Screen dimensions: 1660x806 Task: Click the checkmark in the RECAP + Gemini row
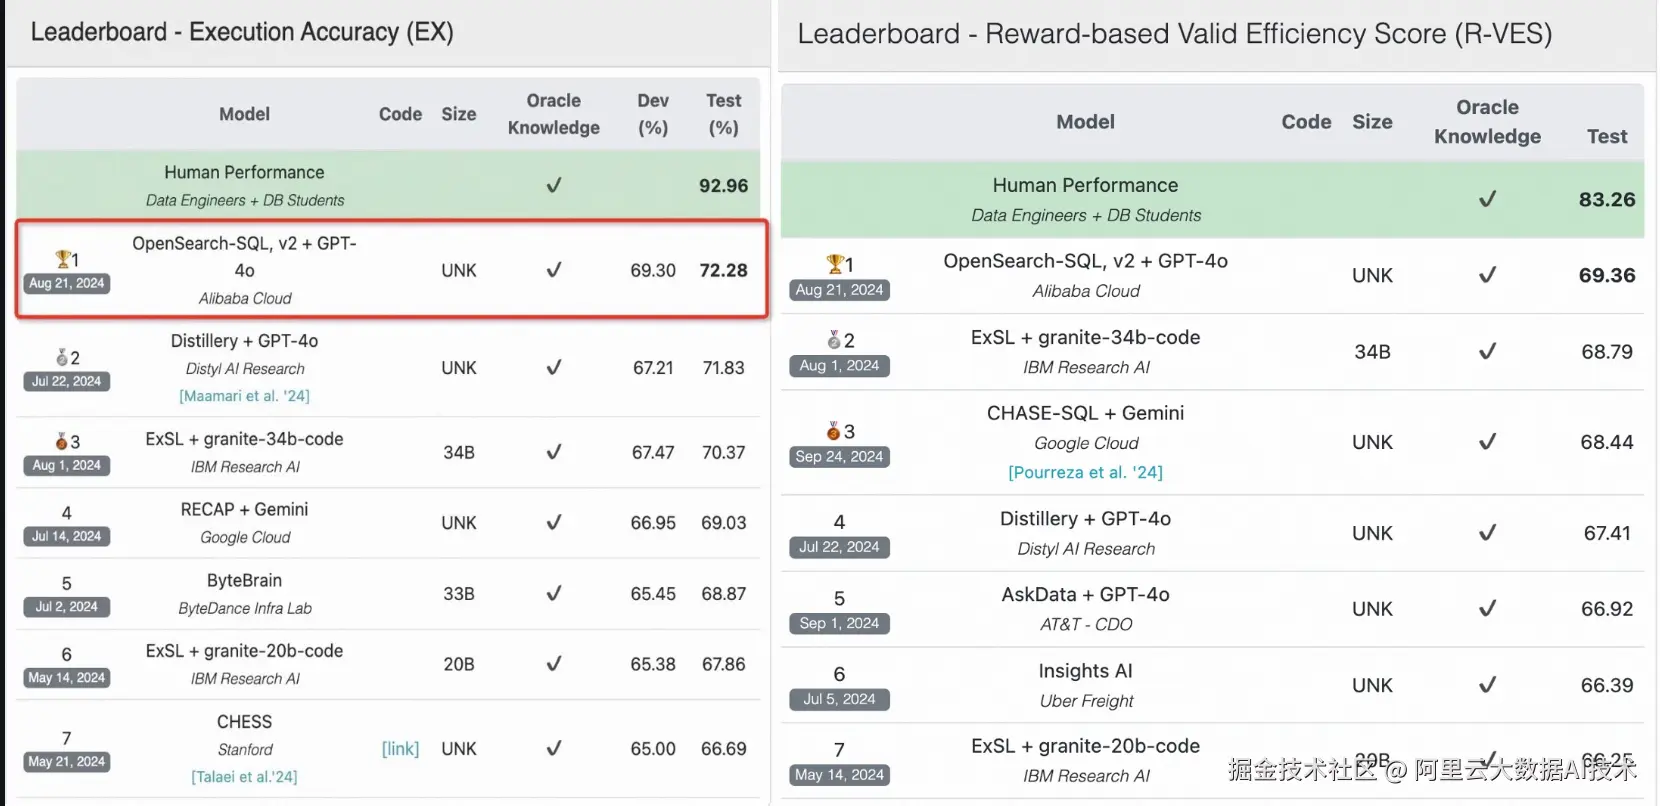(553, 522)
